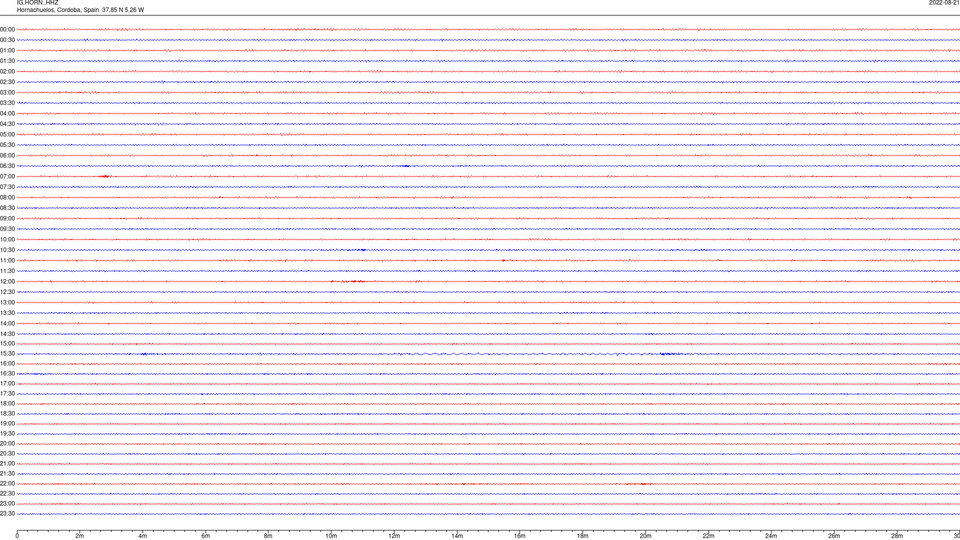Click the 2m tick label on time axis

[80, 536]
